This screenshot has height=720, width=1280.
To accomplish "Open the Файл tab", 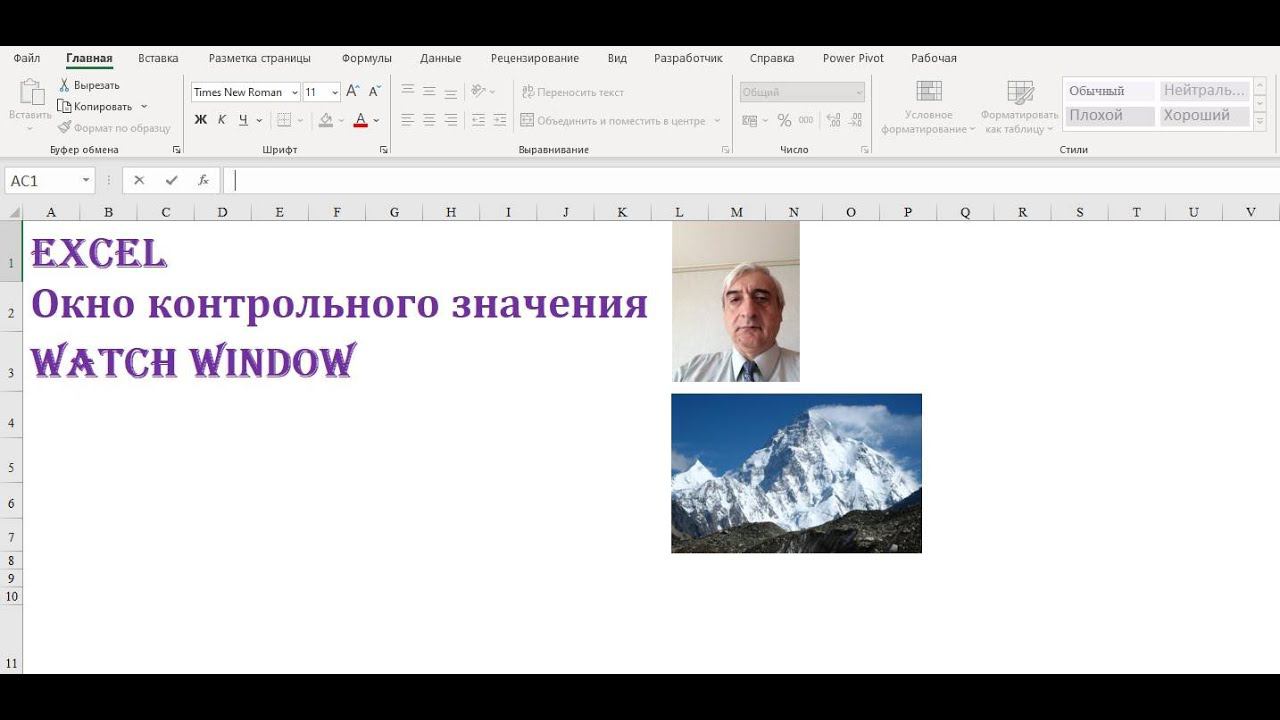I will (x=27, y=58).
